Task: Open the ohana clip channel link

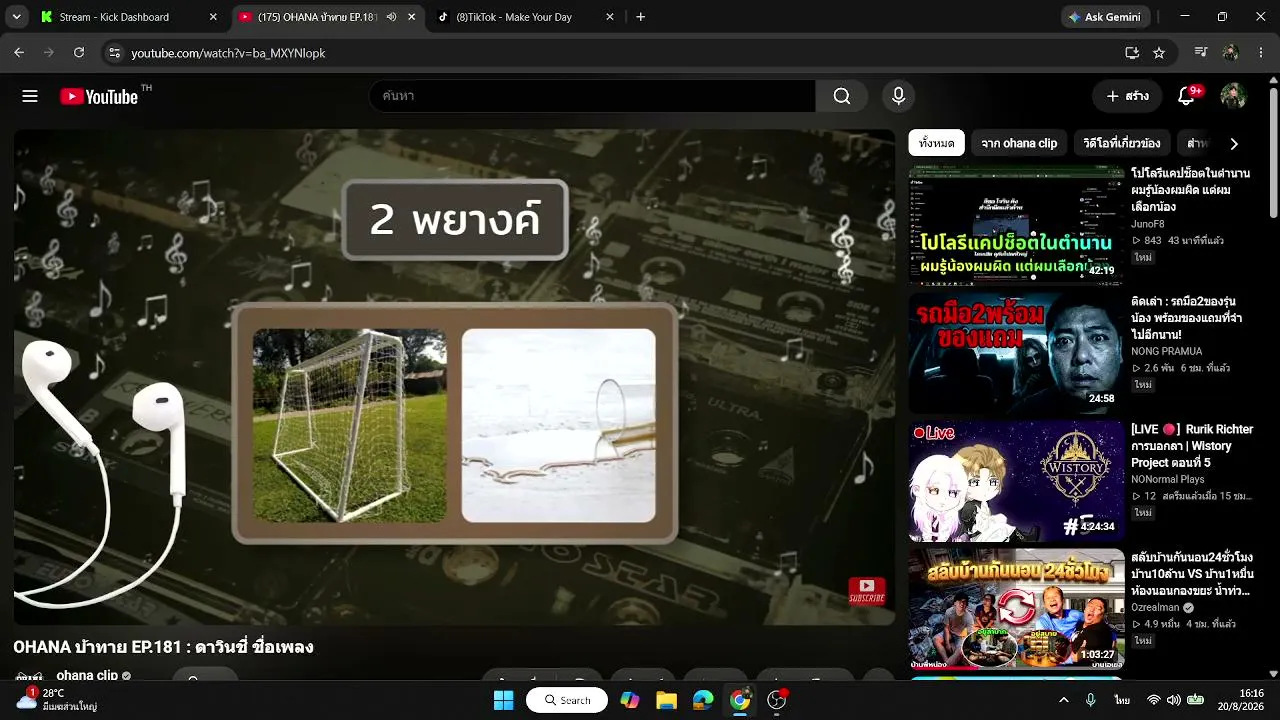Action: pyautogui.click(x=87, y=675)
